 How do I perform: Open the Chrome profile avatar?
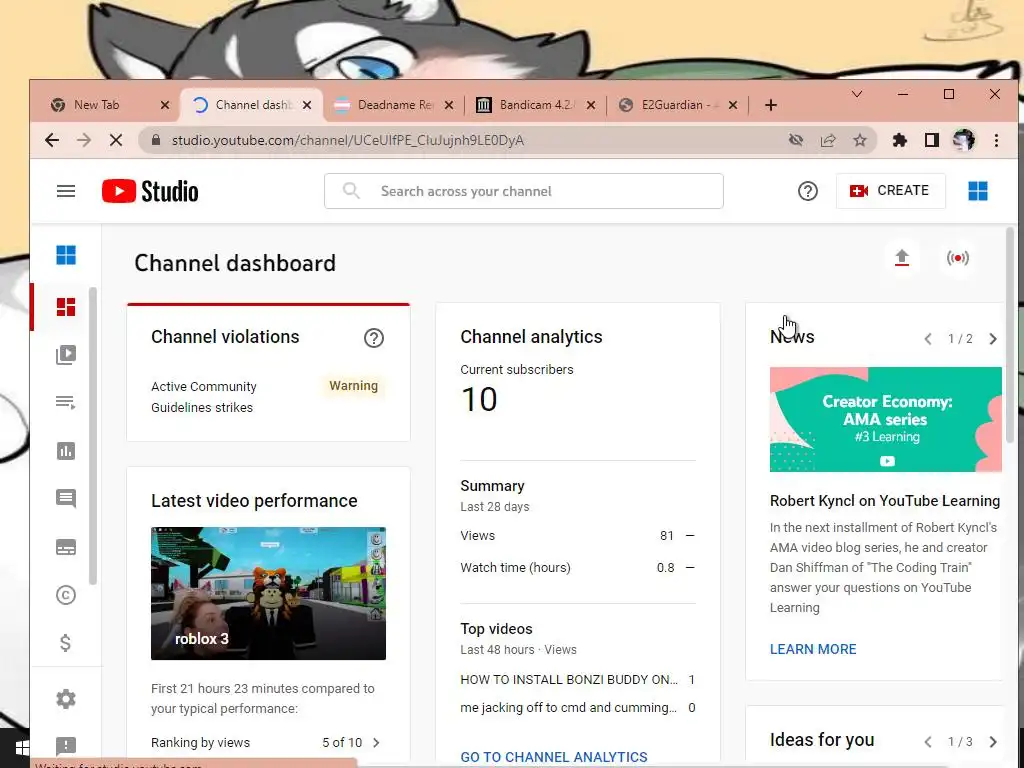click(963, 140)
